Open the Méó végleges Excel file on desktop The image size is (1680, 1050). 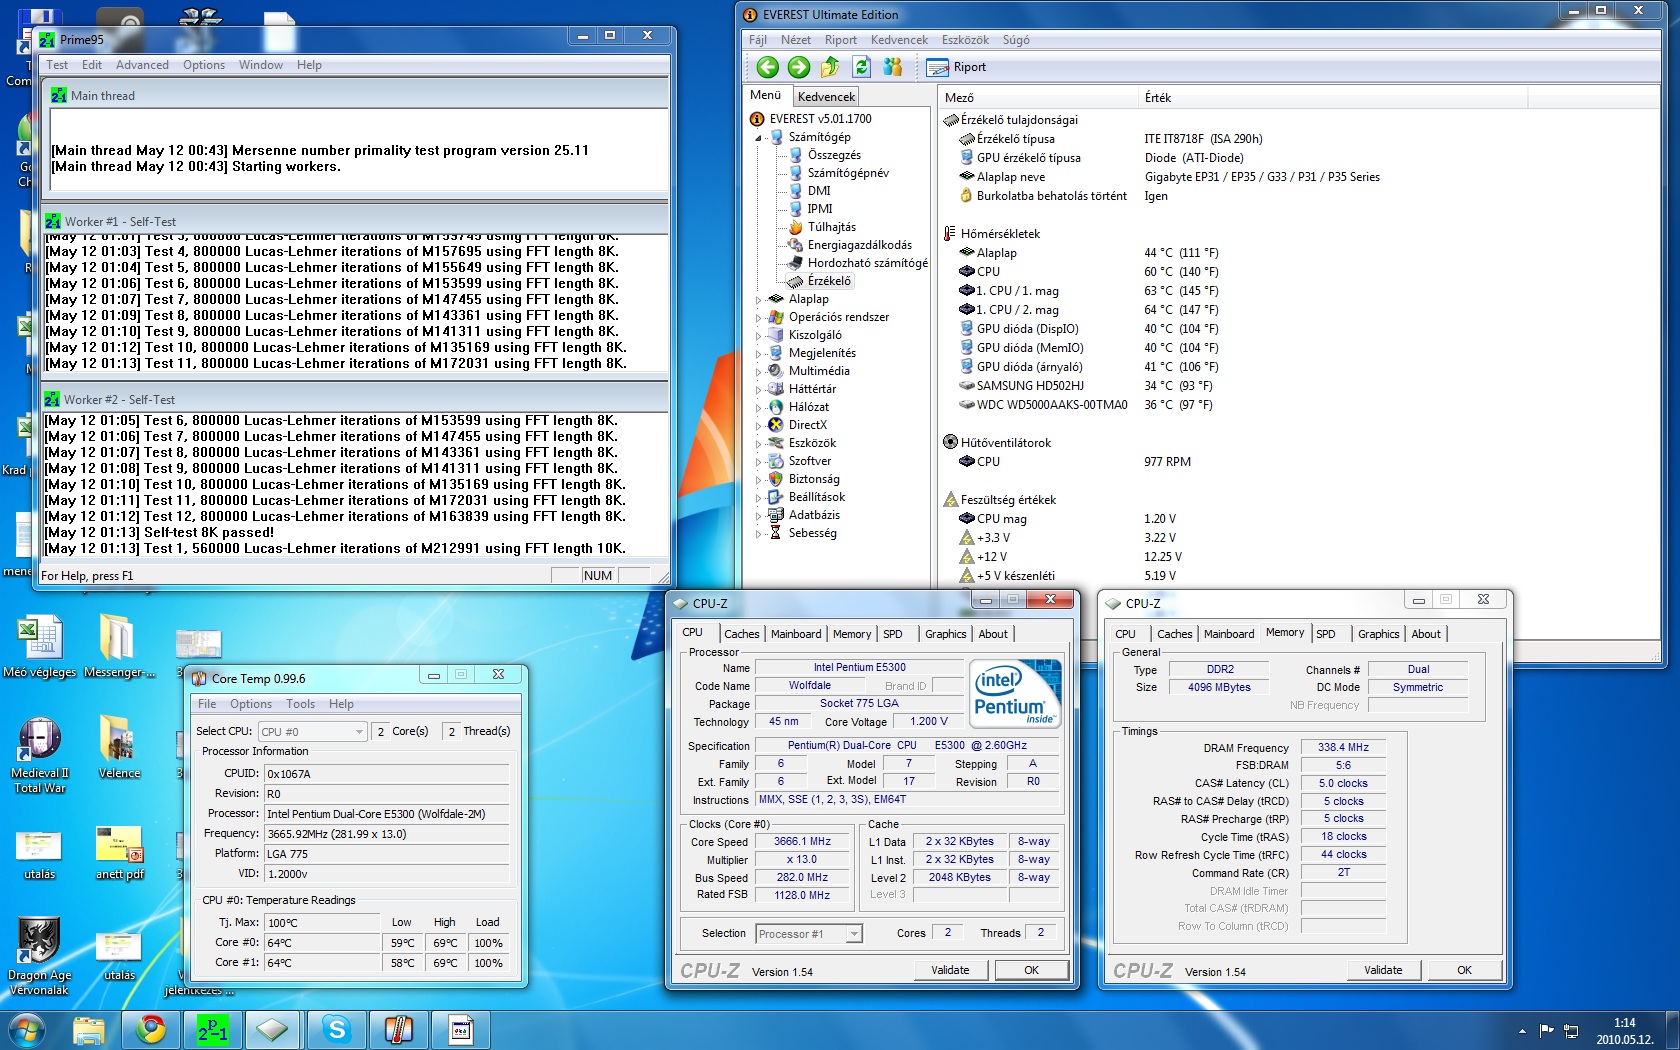coord(40,646)
